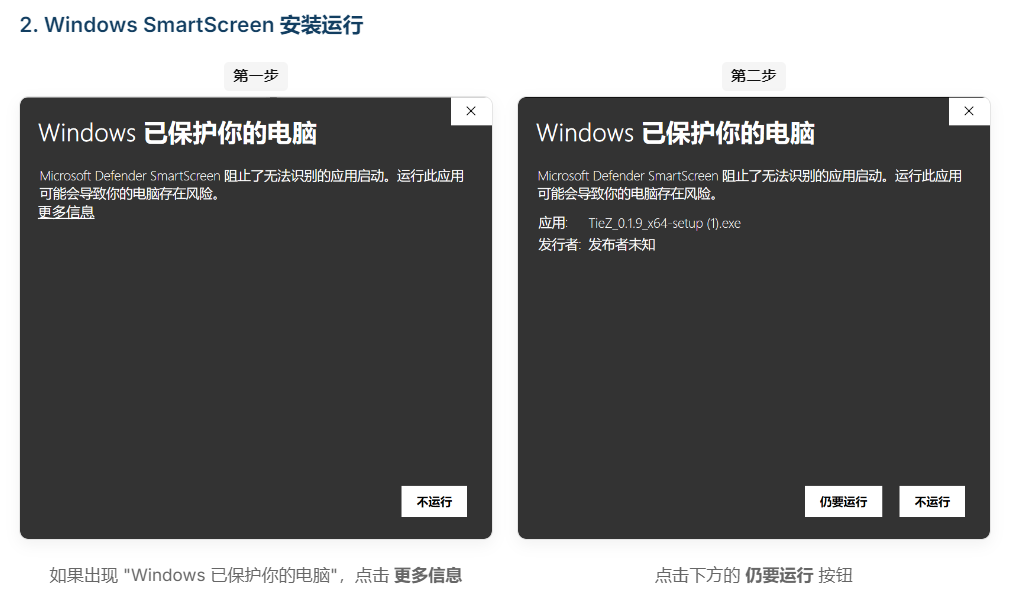Image resolution: width=1015 pixels, height=610 pixels.
Task: Close the 第一步 SmartScreen dialog
Action: click(x=471, y=111)
